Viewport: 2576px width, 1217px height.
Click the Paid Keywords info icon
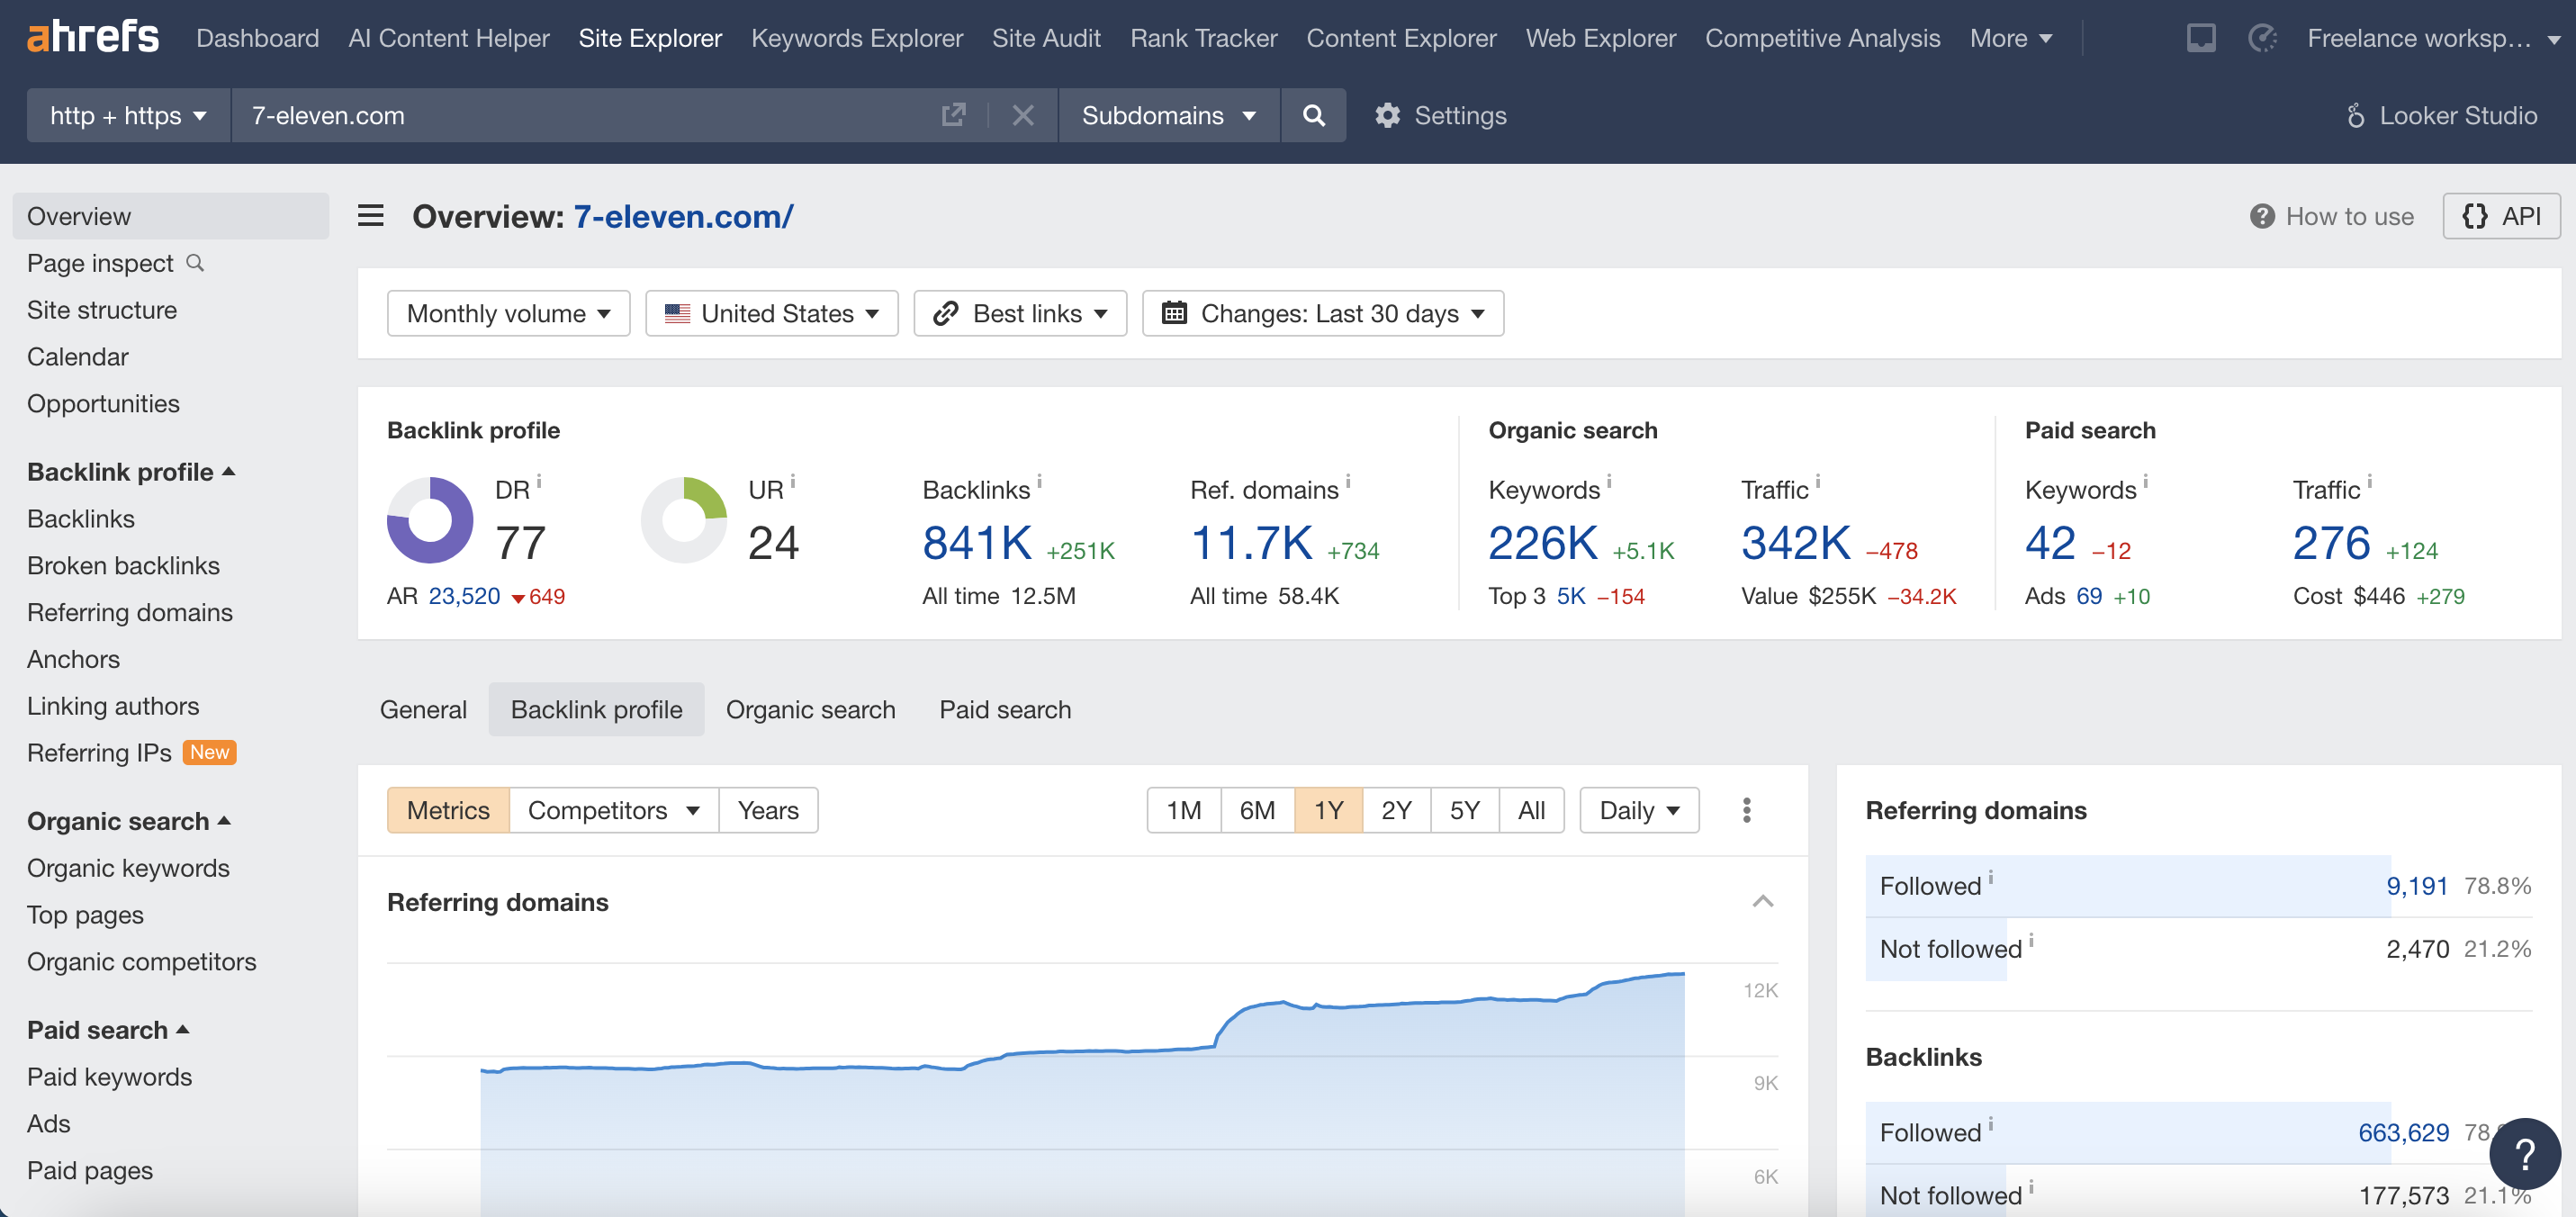[x=2145, y=481]
